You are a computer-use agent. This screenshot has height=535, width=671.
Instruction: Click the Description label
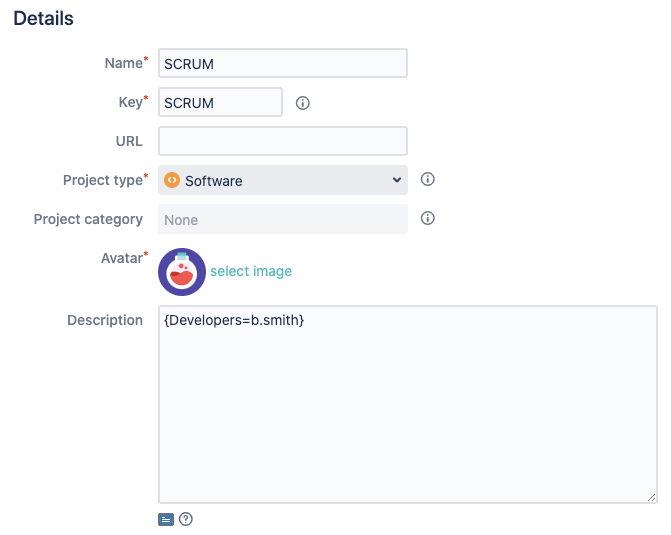105,320
